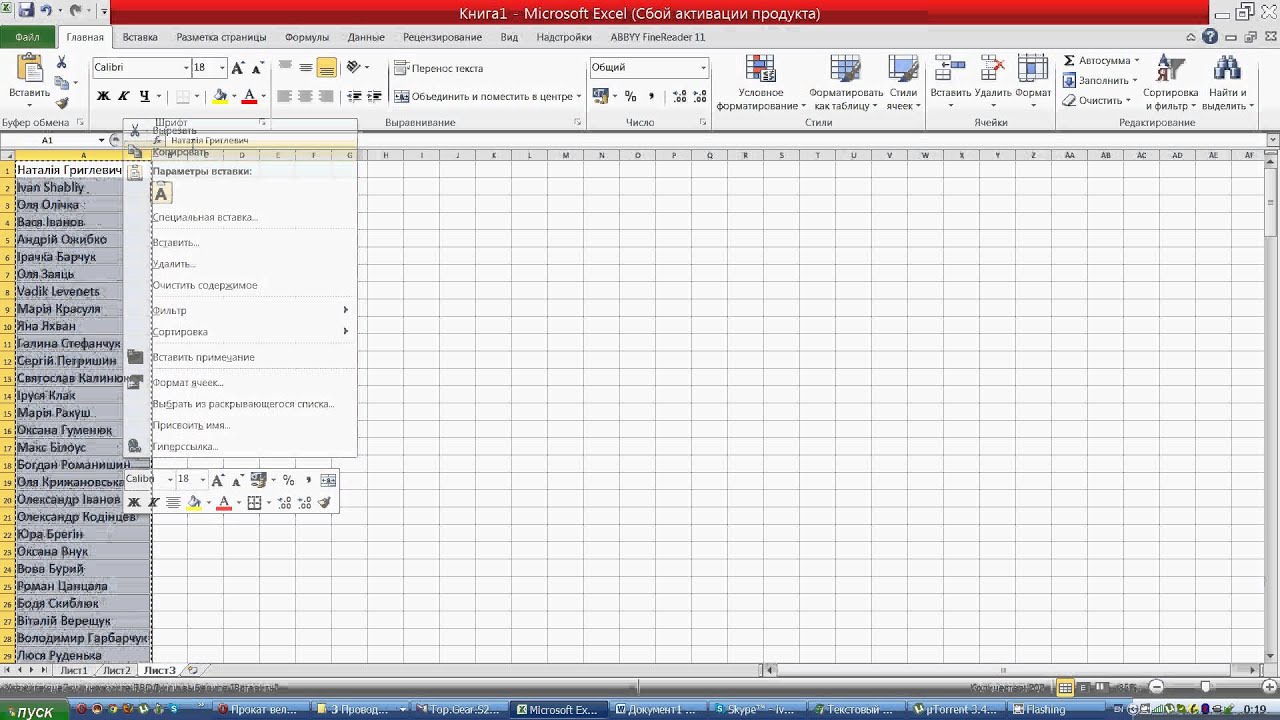Click the Очистить eraser button
The image size is (1280, 720).
(x=1096, y=100)
